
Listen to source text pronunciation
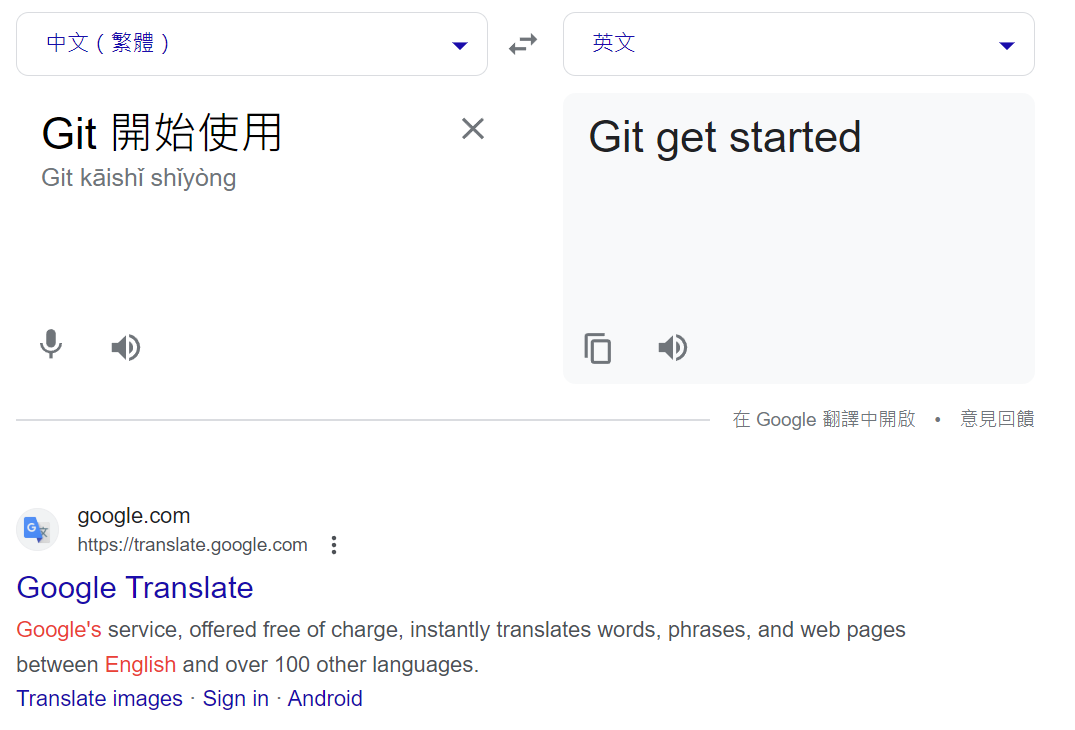click(x=126, y=348)
